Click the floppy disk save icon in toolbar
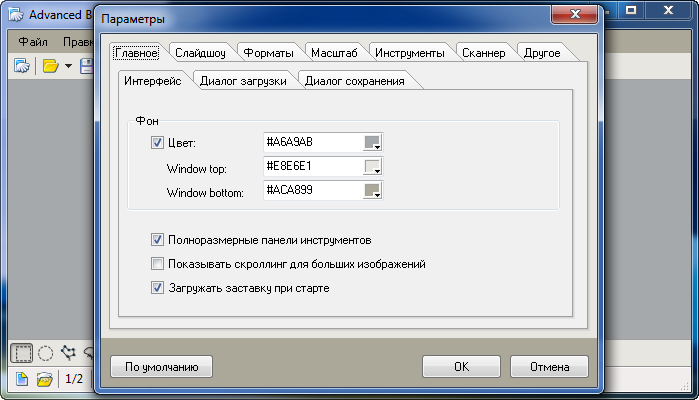The height and width of the screenshot is (400, 699). 86,66
